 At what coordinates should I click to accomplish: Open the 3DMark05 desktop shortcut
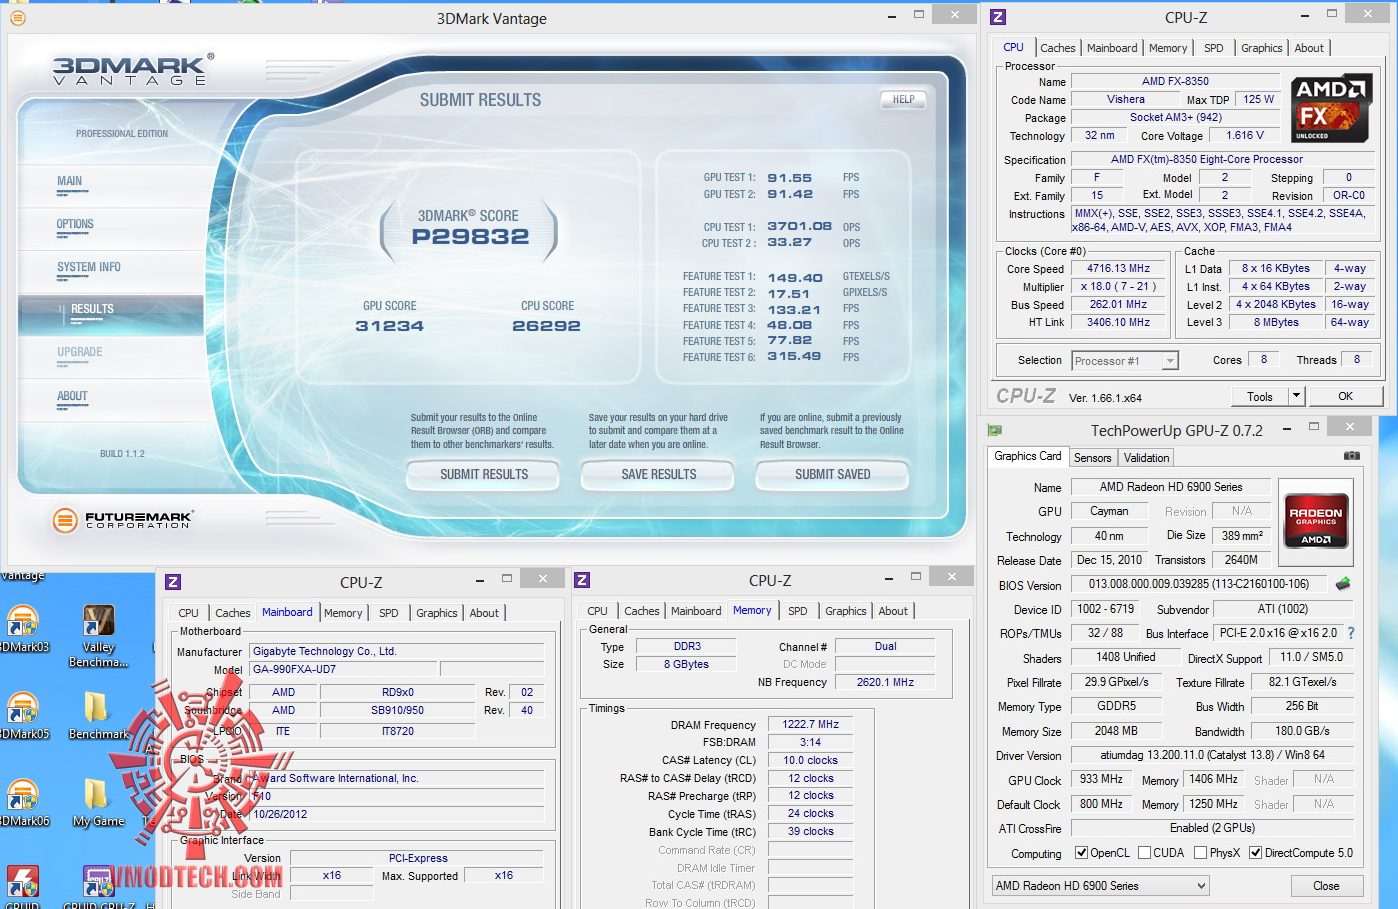coord(23,716)
